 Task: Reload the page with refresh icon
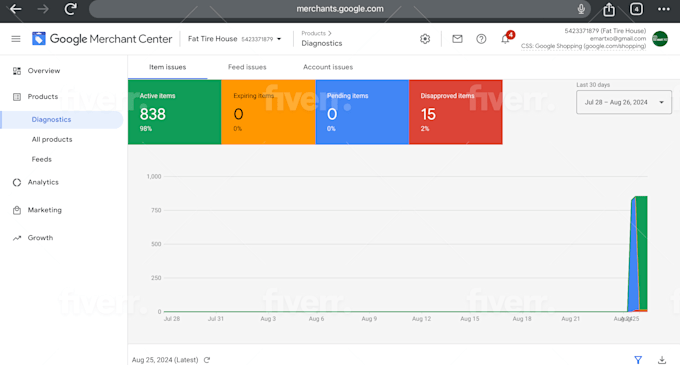pos(71,9)
